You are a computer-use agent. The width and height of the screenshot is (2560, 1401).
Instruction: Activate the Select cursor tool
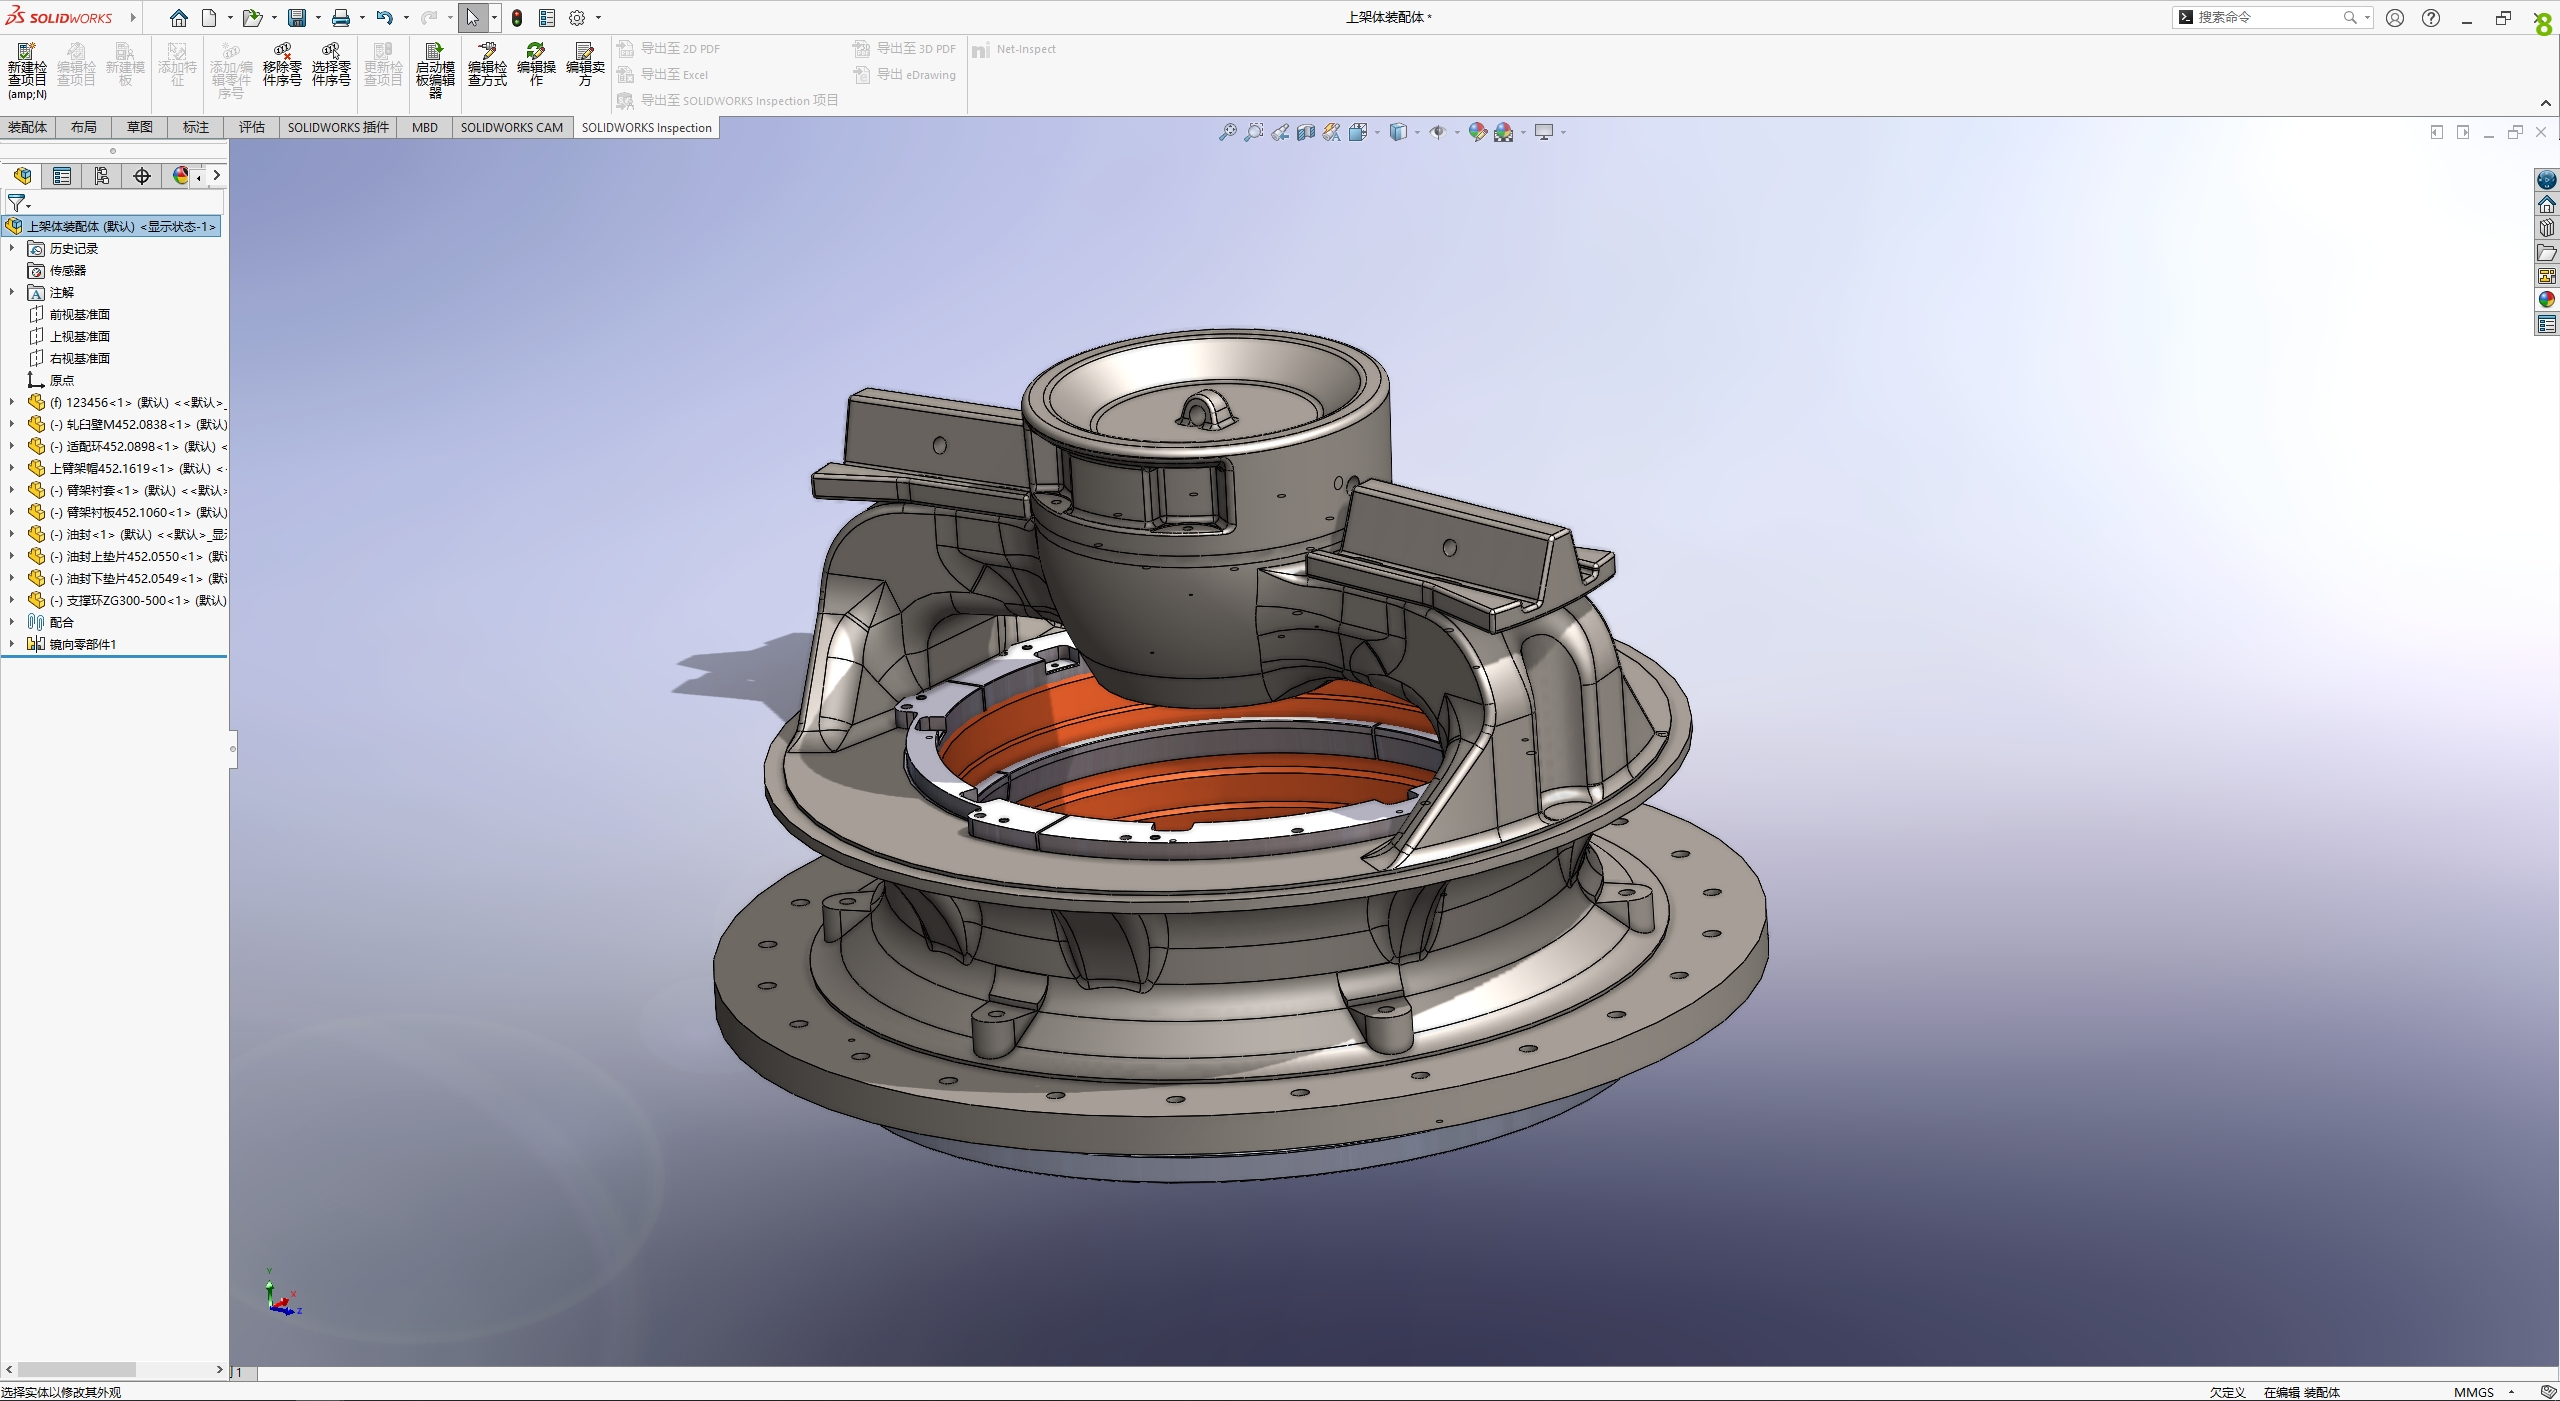click(x=472, y=18)
